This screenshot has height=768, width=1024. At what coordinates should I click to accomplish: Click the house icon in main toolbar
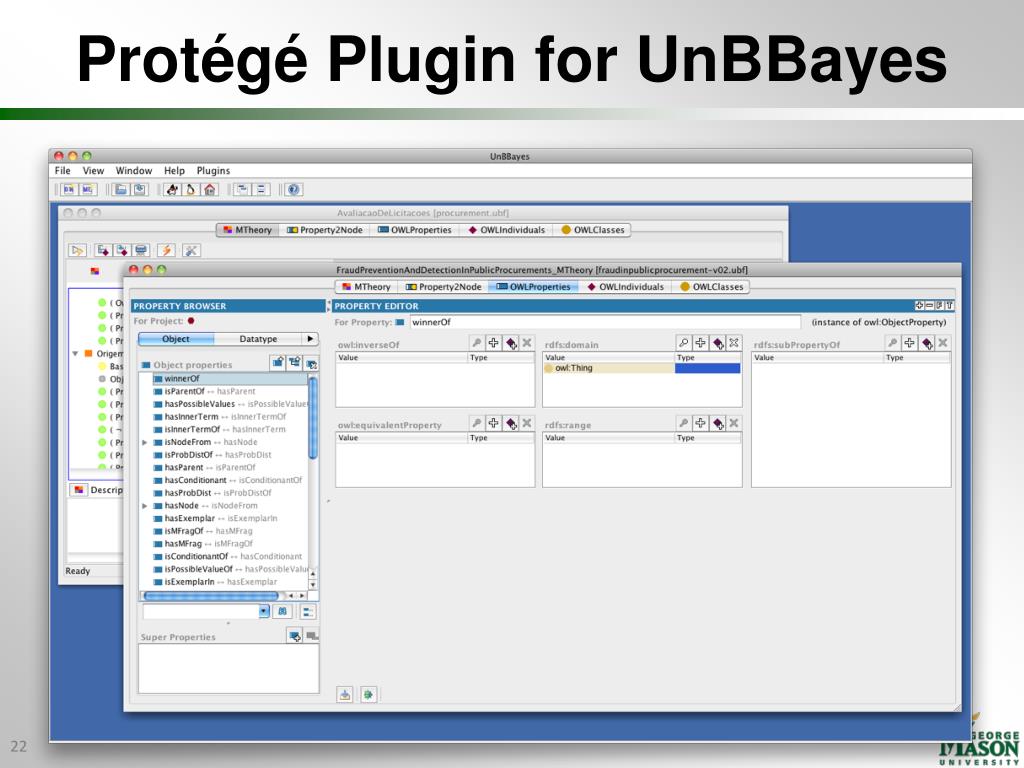click(210, 189)
